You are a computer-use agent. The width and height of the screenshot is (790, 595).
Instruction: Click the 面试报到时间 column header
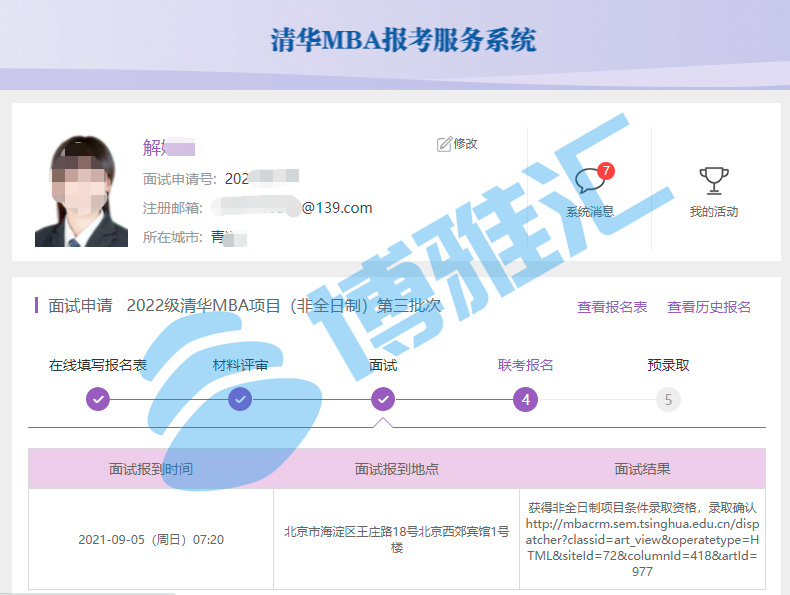151,469
